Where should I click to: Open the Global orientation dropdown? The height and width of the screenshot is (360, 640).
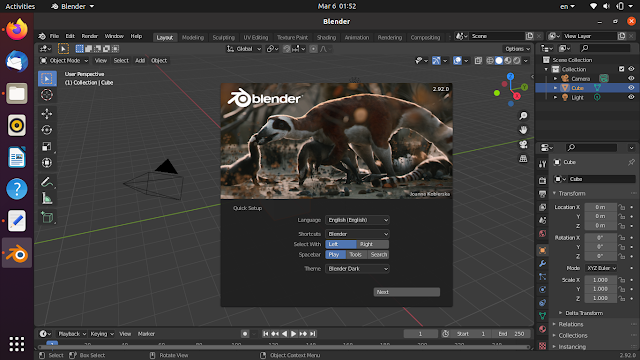click(x=244, y=49)
